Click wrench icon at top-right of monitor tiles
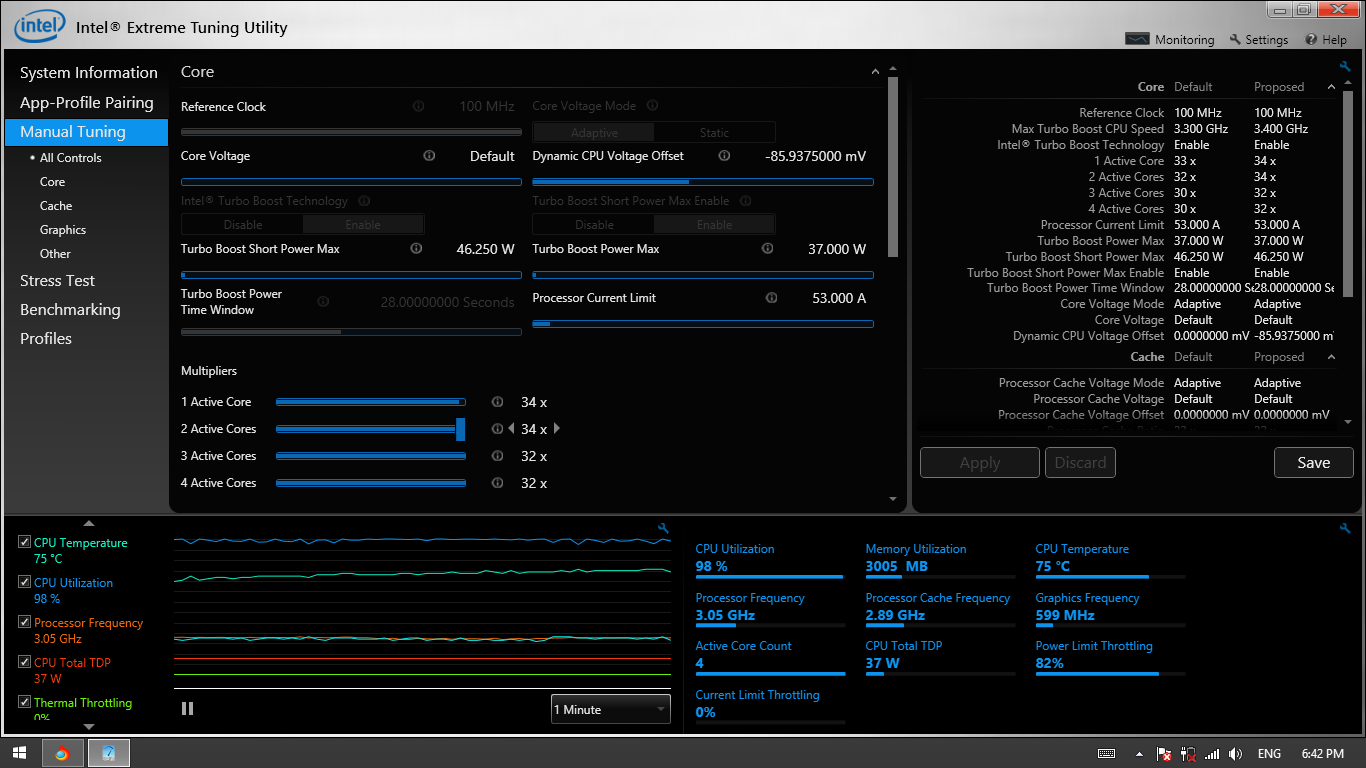The image size is (1366, 768). [x=1345, y=528]
